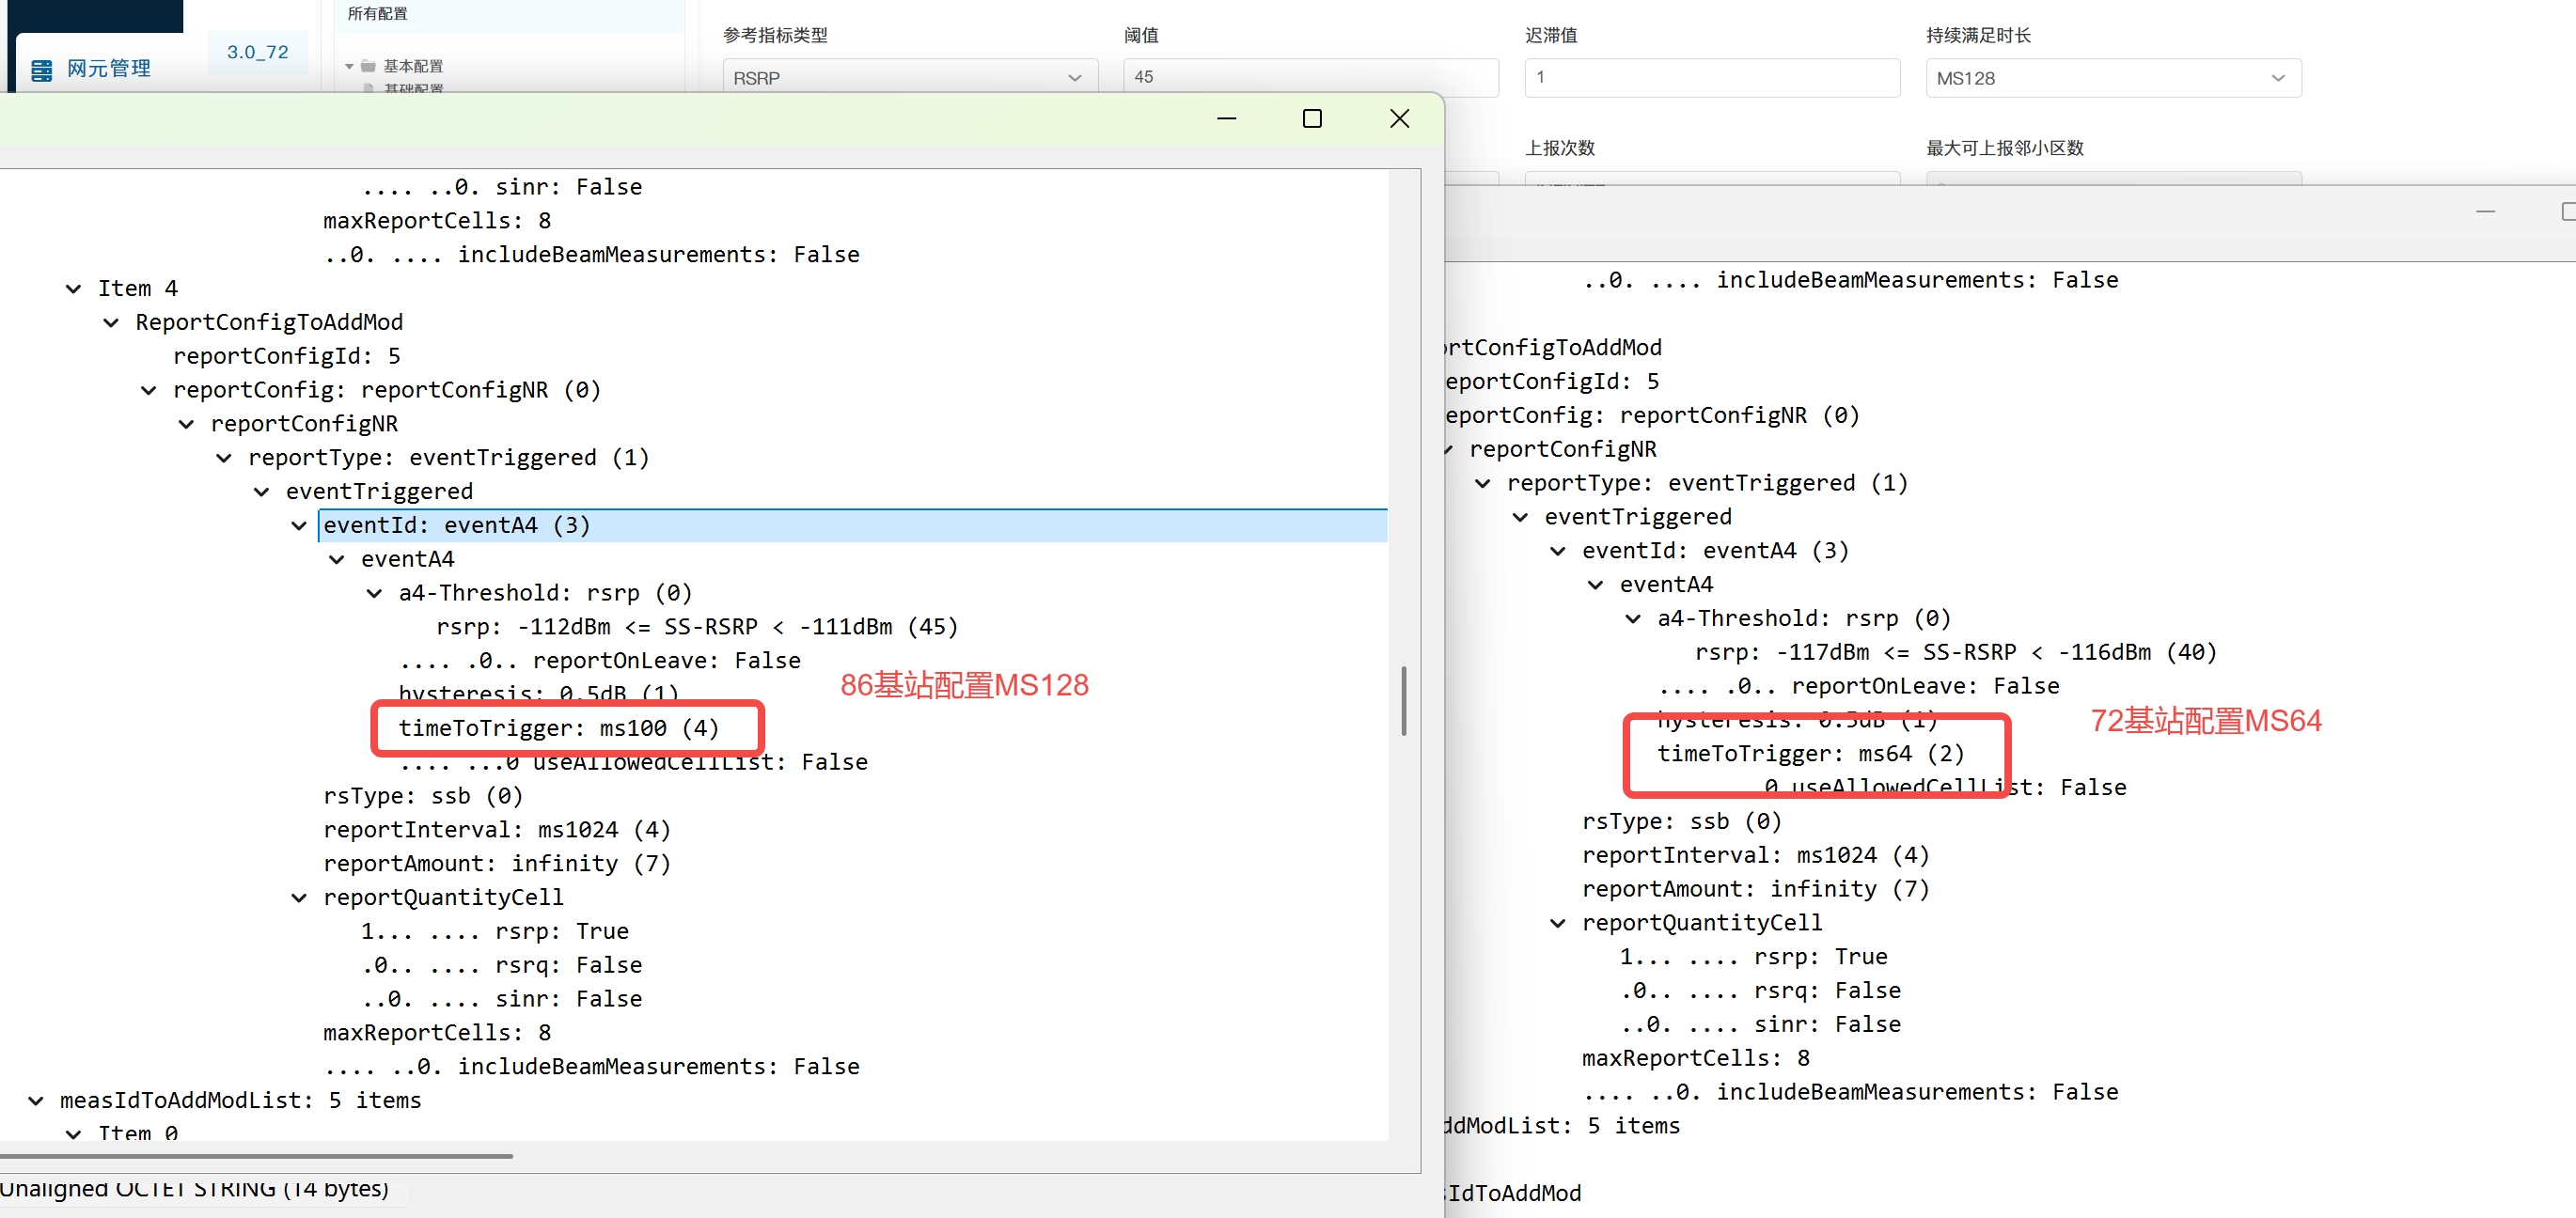Minimize the right packet window
This screenshot has height=1218, width=2576.
(2485, 212)
